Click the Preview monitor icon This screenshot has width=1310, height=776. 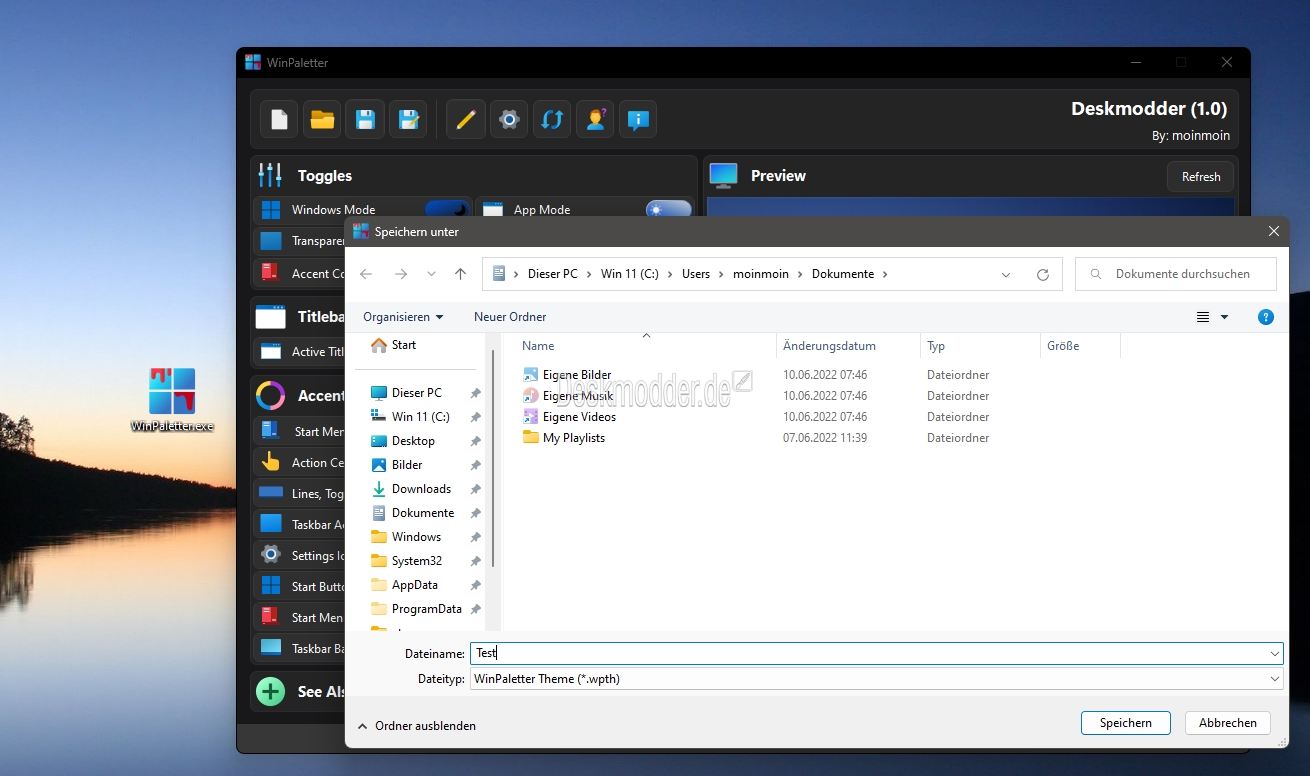pos(723,175)
